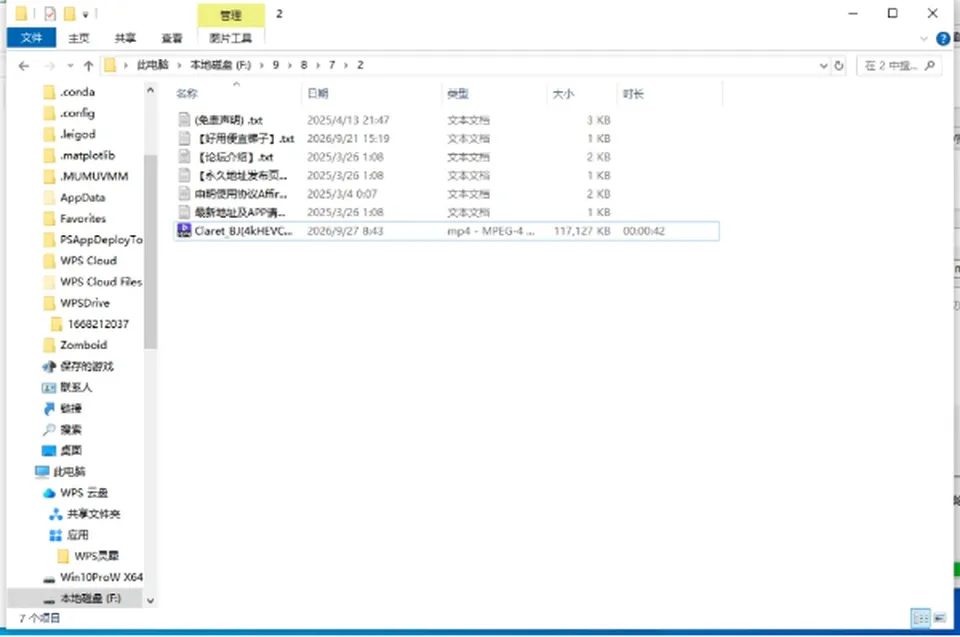Viewport: 960px width, 637px height.
Task: Open the blue help question mark
Action: [x=943, y=39]
